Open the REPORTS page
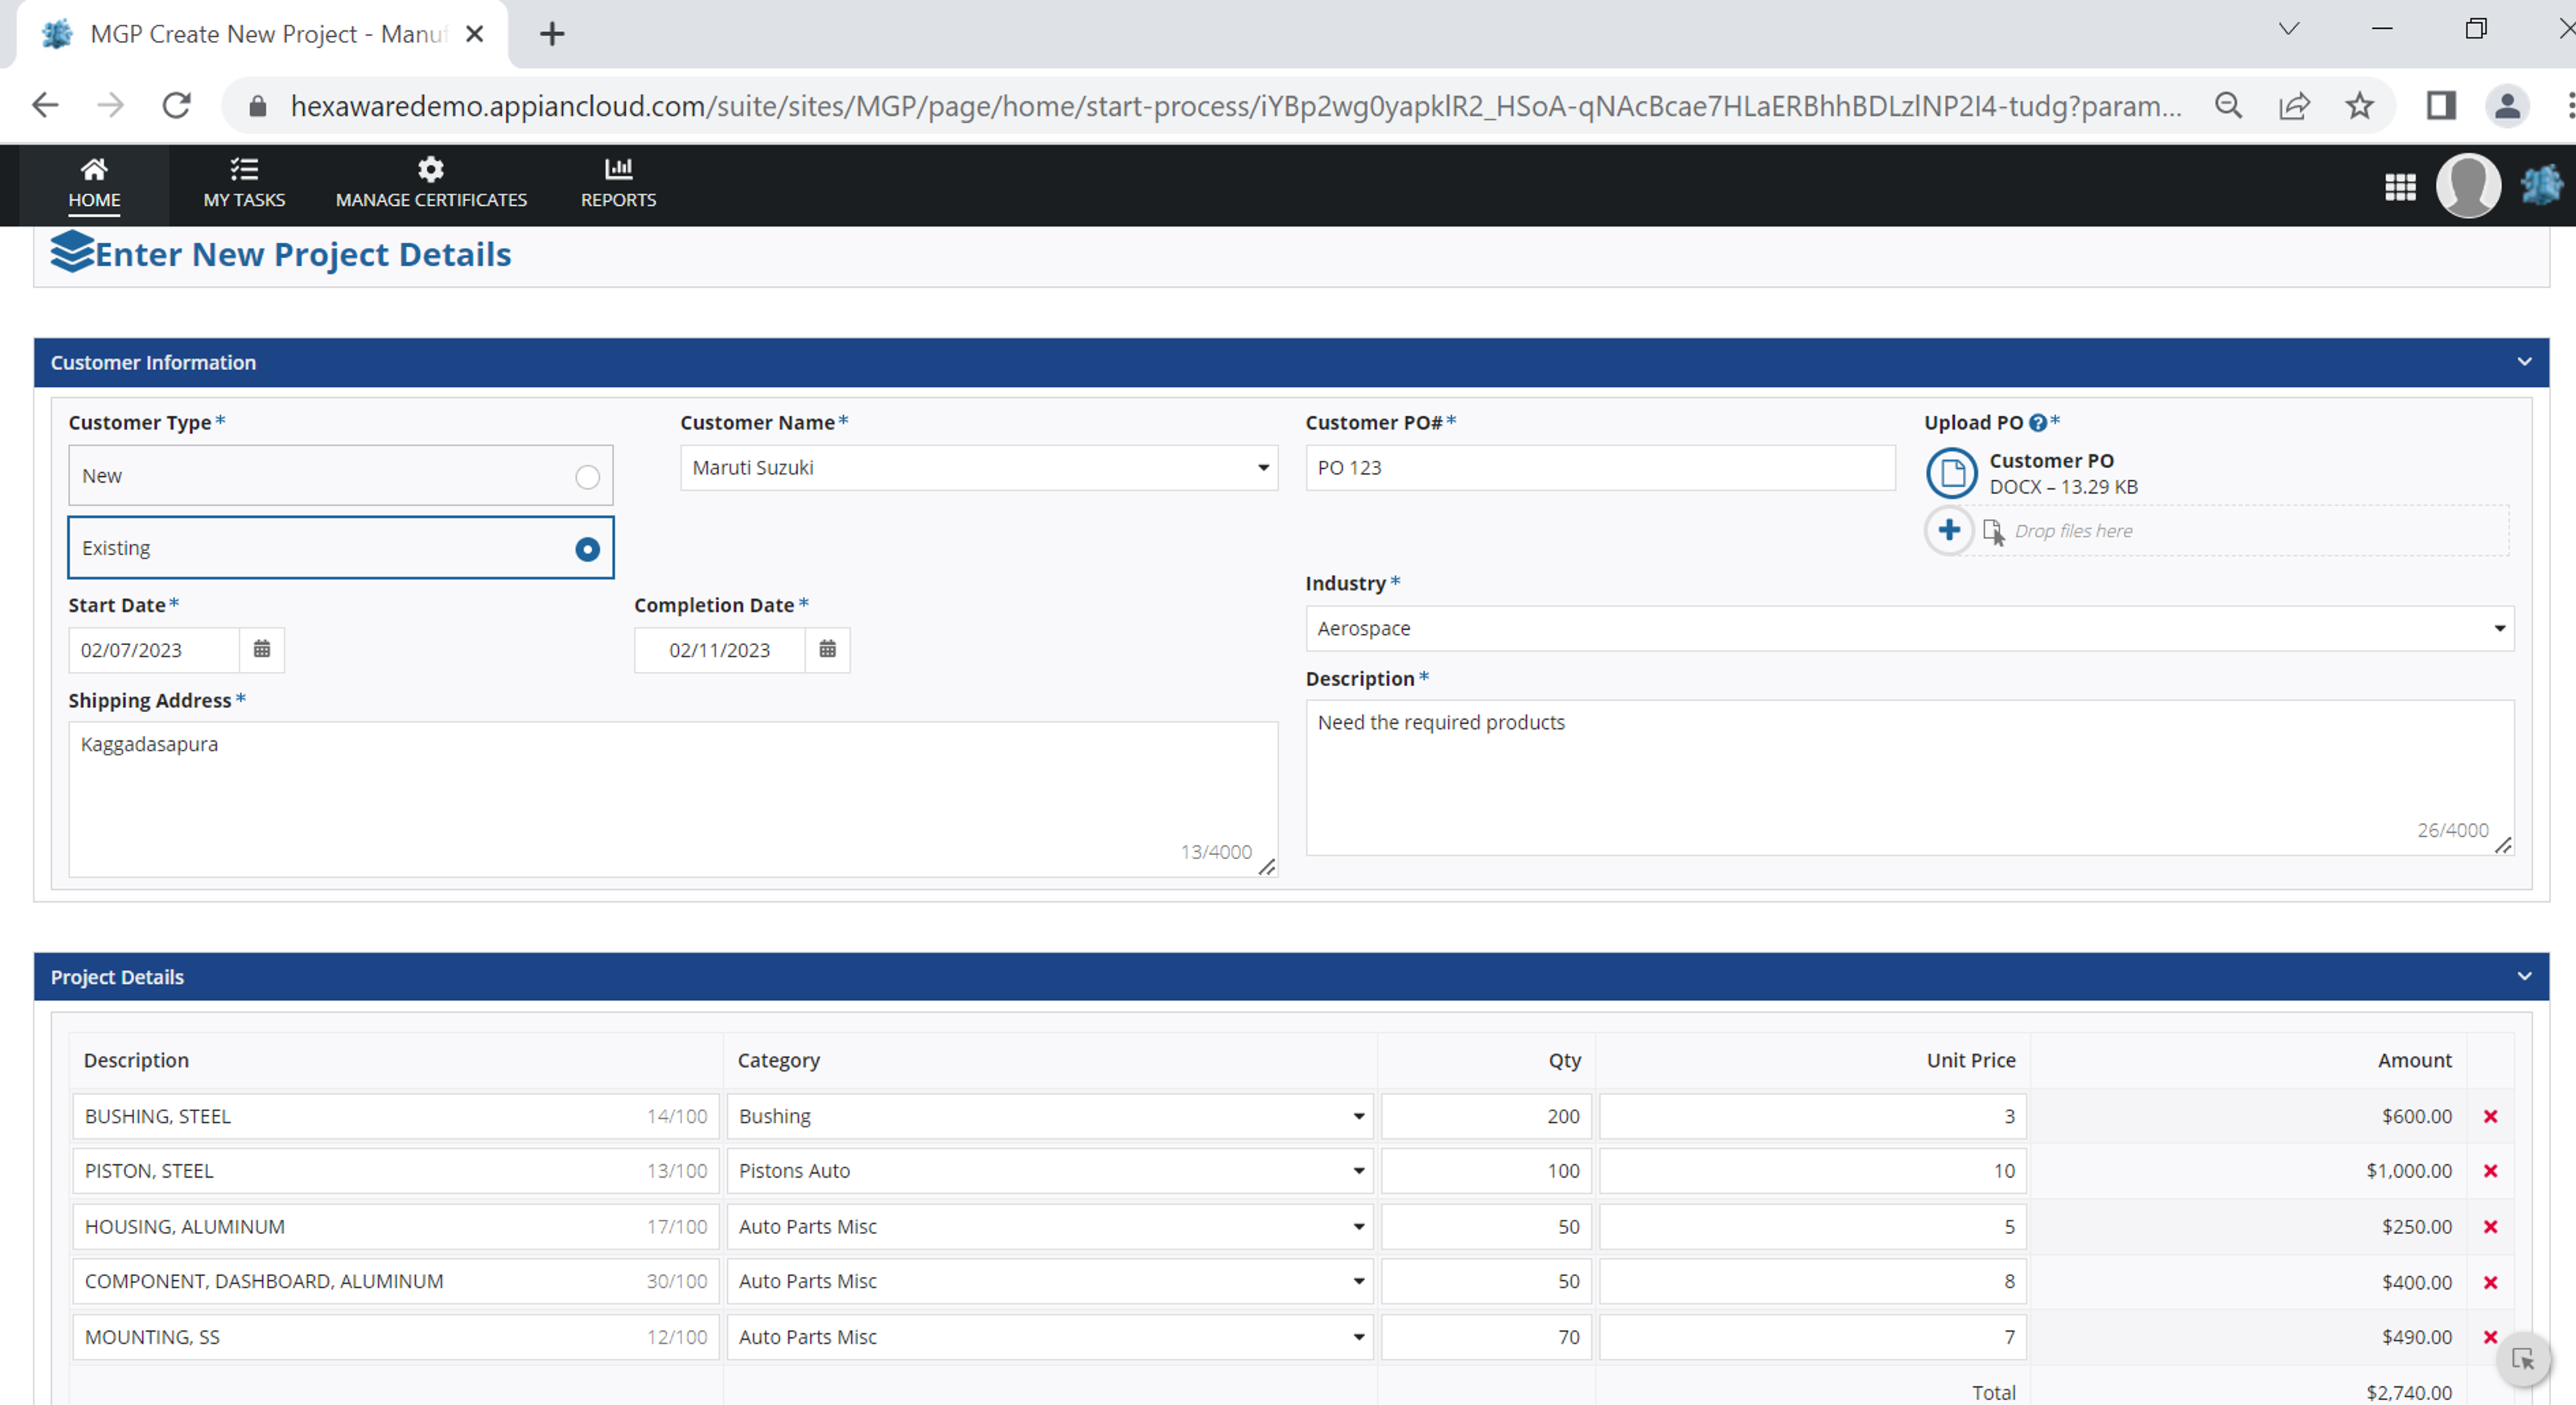The height and width of the screenshot is (1405, 2576). [x=618, y=184]
